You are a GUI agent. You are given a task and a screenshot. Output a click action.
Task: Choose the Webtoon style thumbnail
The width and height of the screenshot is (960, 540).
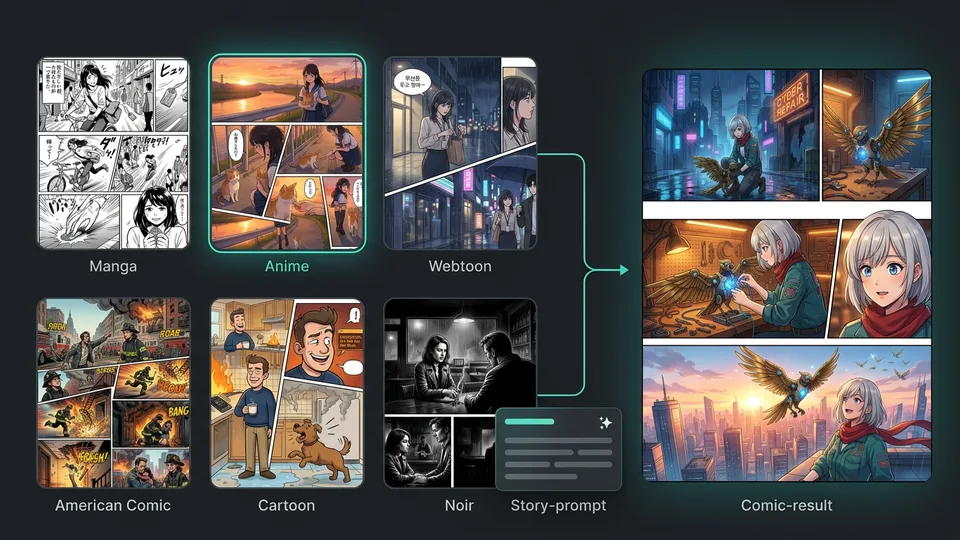460,153
